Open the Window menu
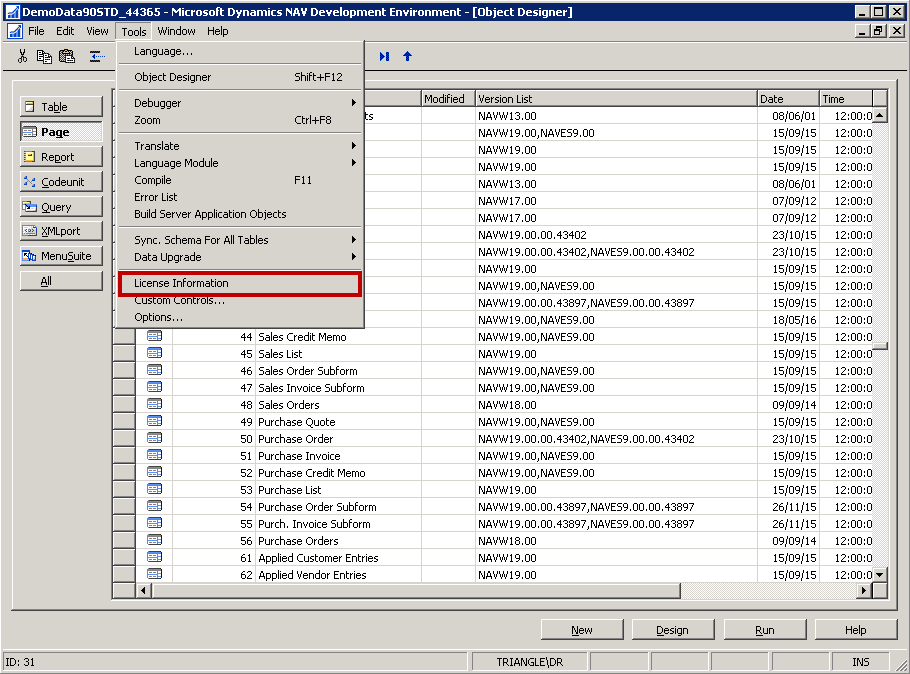 pos(176,31)
